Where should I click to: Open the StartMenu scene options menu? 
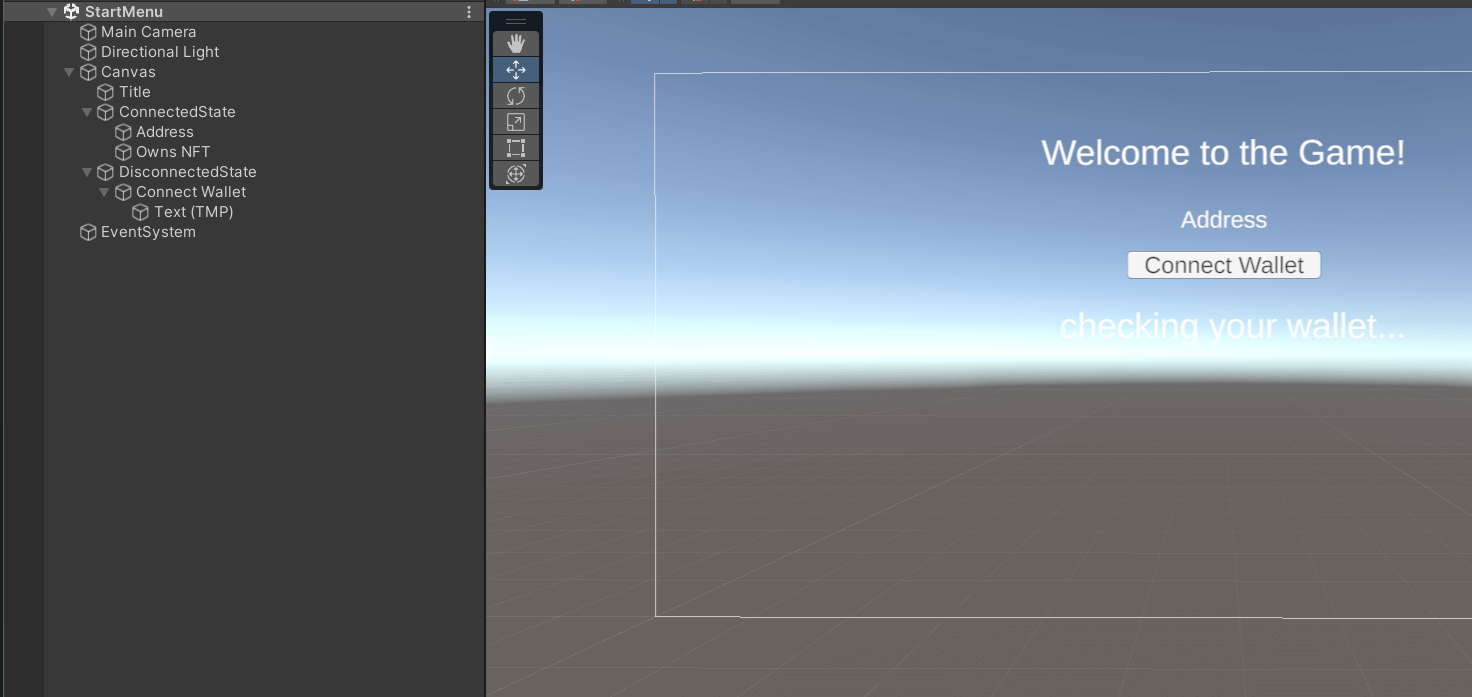(467, 11)
